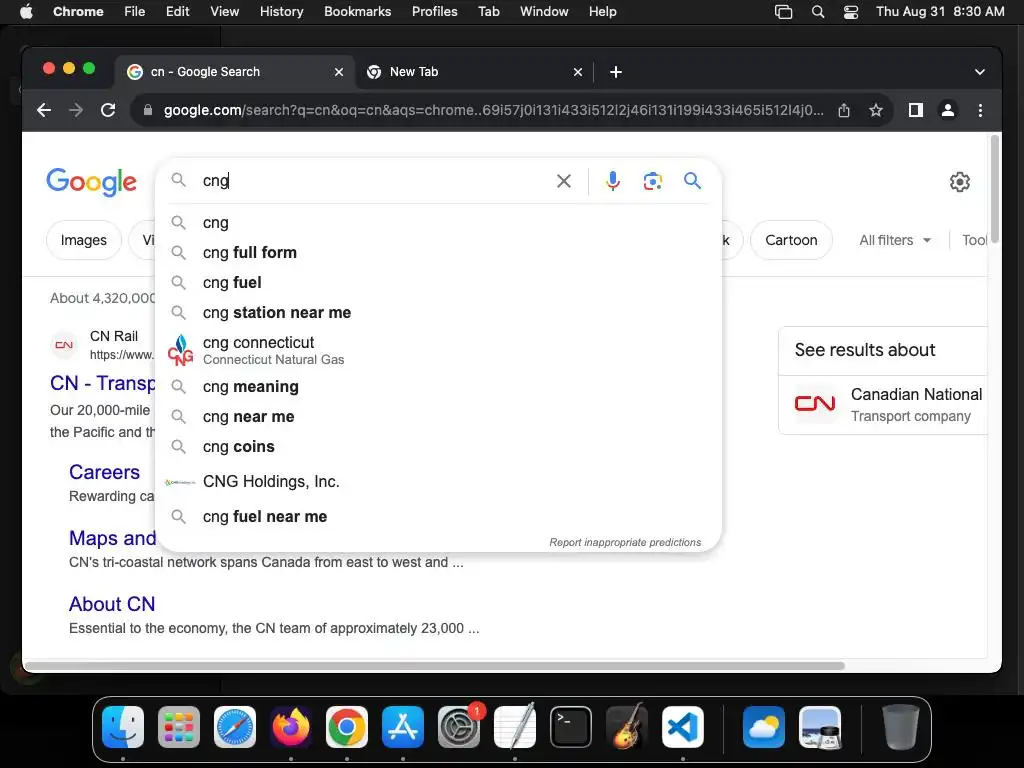
Task: Open Launchpad from the dock
Action: [179, 727]
